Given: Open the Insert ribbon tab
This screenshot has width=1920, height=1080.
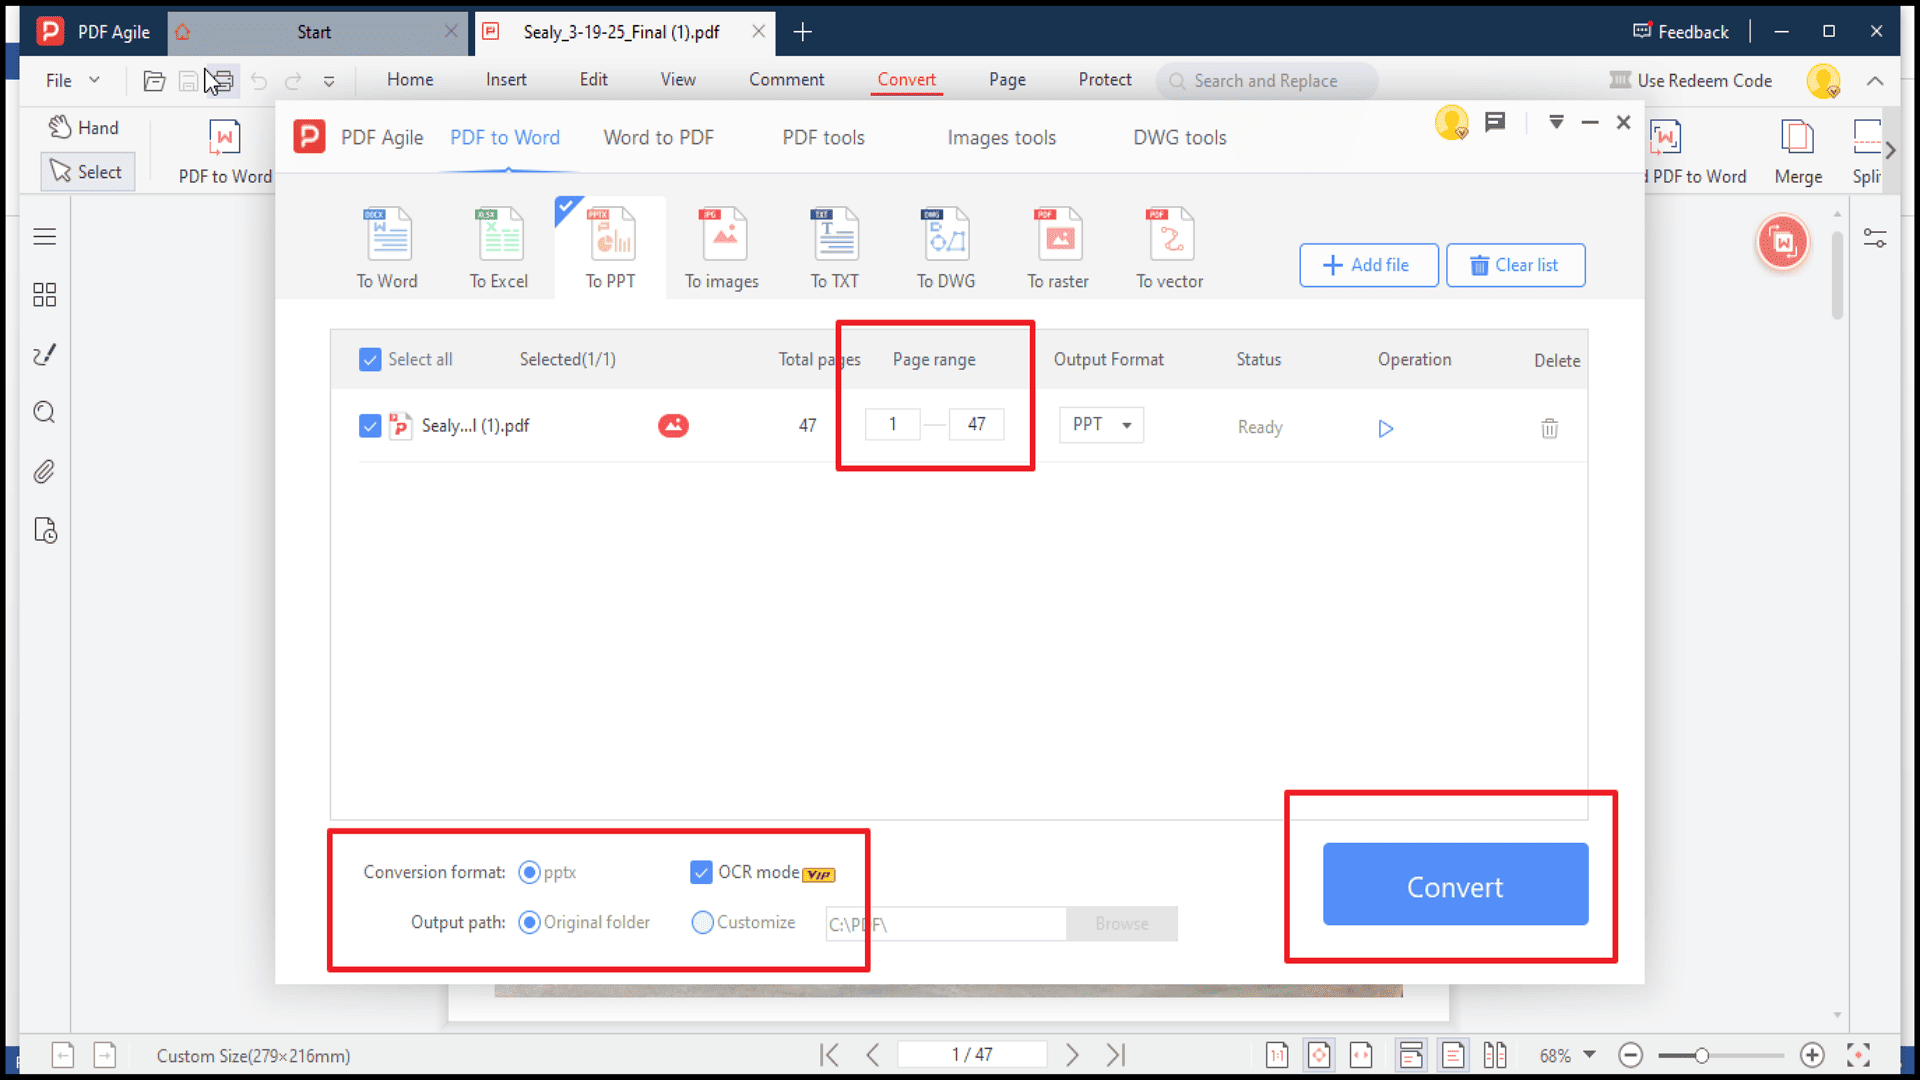Looking at the screenshot, I should coord(506,80).
